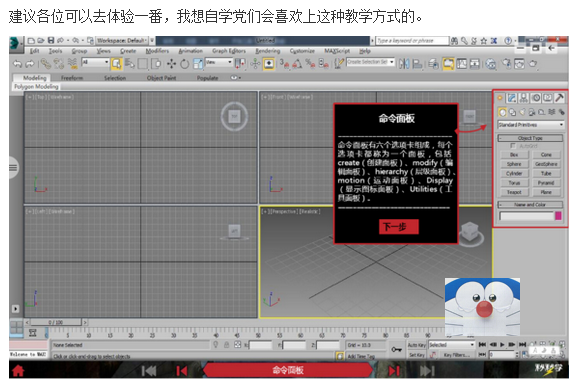Click the New Scene icon
Image resolution: width=570 pixels, height=386 pixels.
(x=31, y=41)
